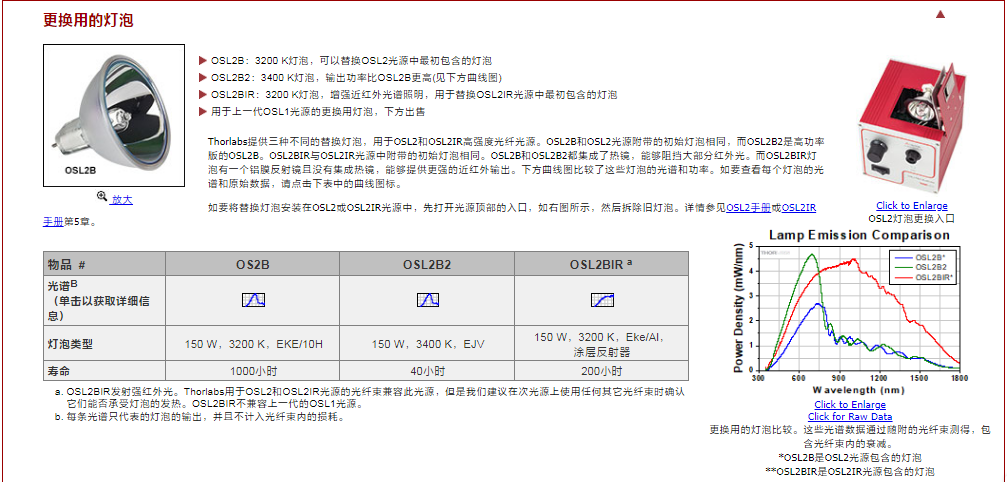Open the OSL2B2 spectrum graph icon
The width and height of the screenshot is (1007, 482).
(427, 300)
